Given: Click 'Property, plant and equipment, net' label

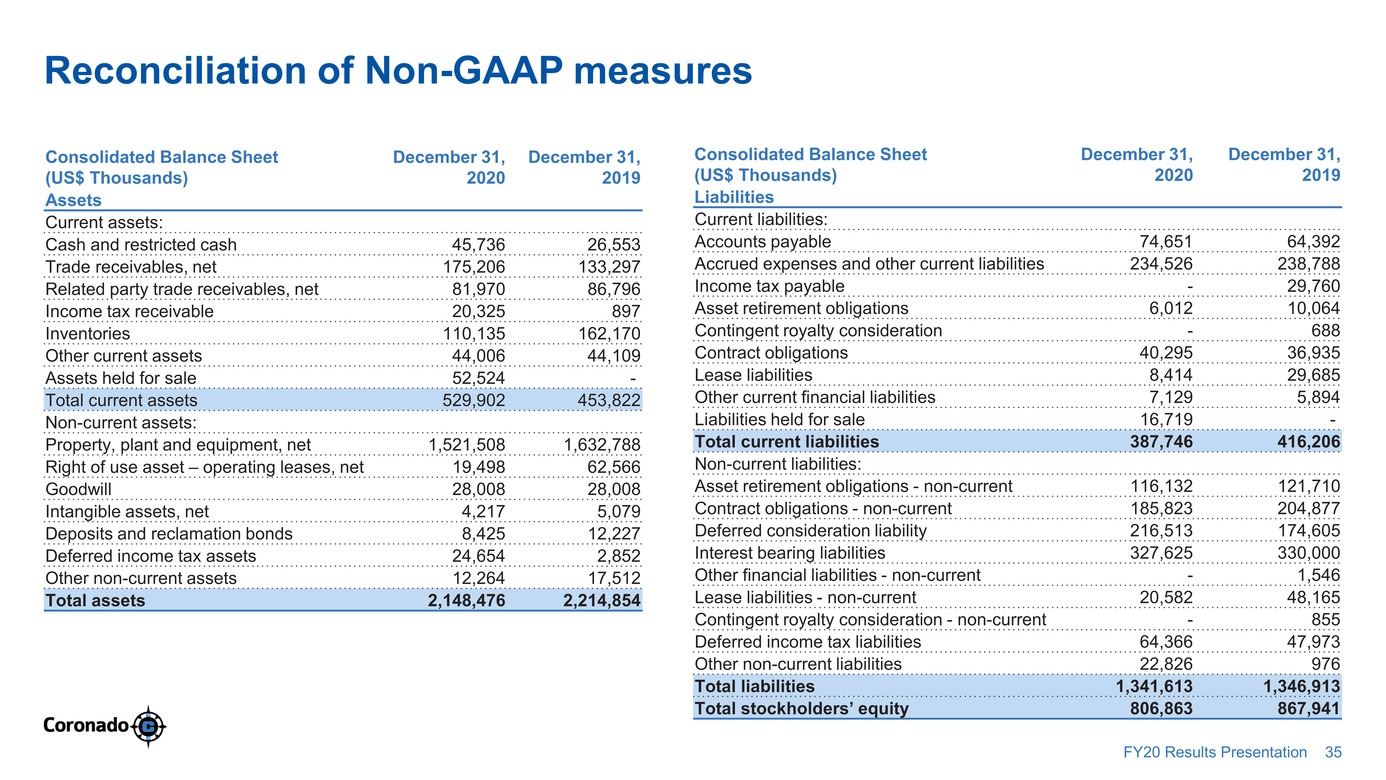Looking at the screenshot, I should click(178, 445).
